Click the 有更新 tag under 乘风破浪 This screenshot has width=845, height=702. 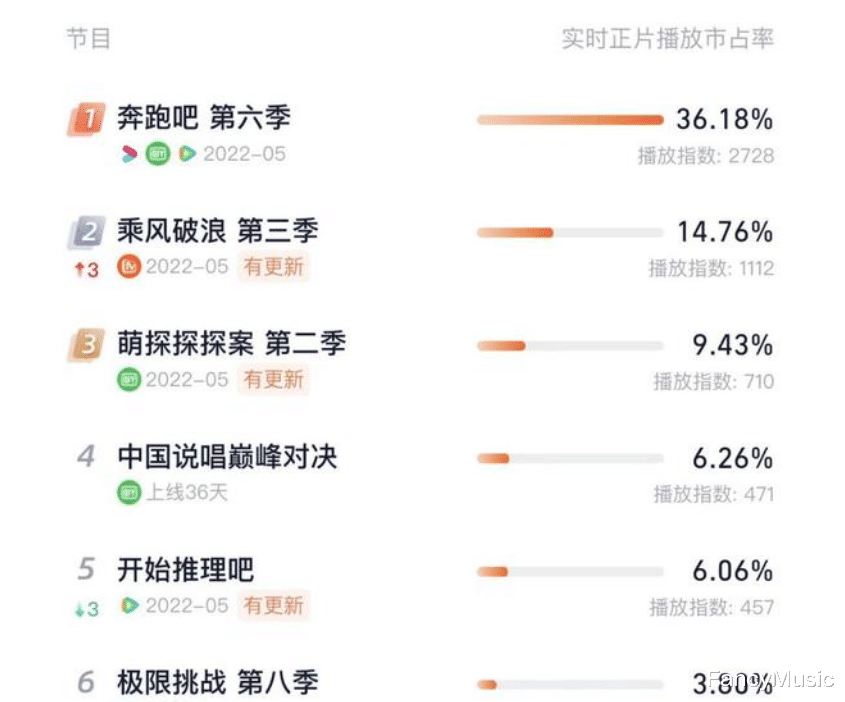click(273, 267)
